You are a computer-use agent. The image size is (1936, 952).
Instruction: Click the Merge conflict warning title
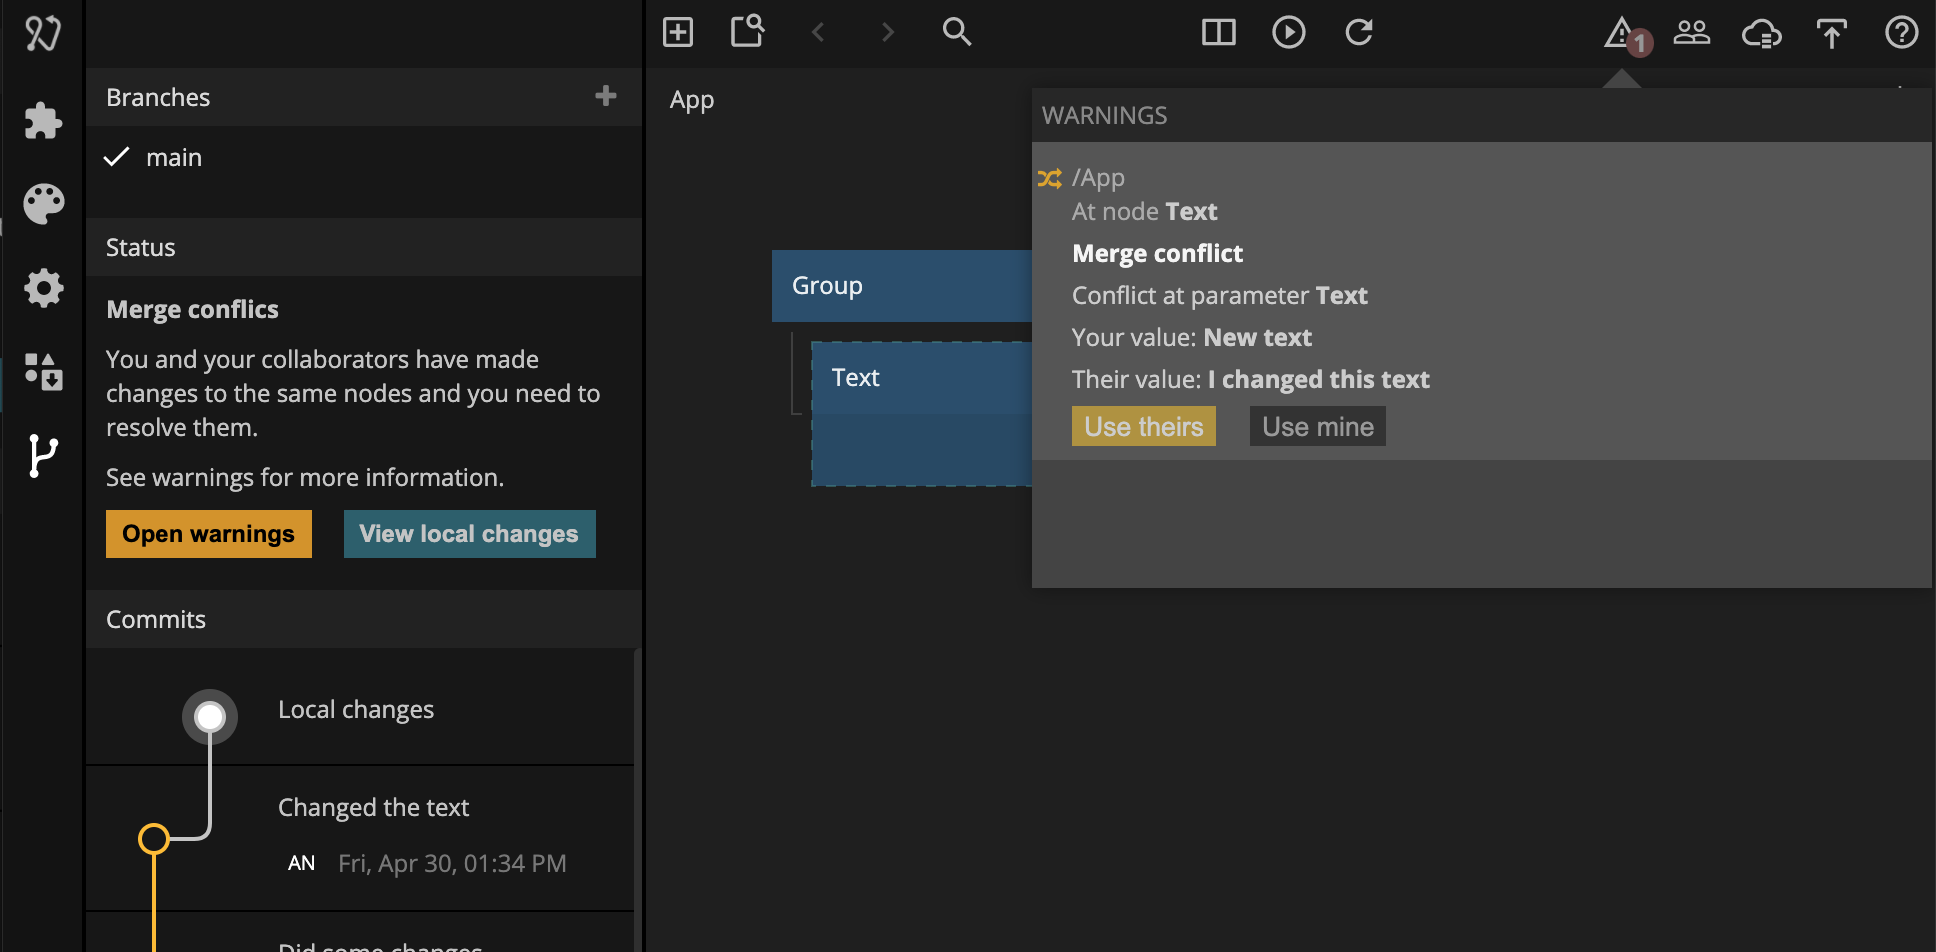[x=1157, y=253]
